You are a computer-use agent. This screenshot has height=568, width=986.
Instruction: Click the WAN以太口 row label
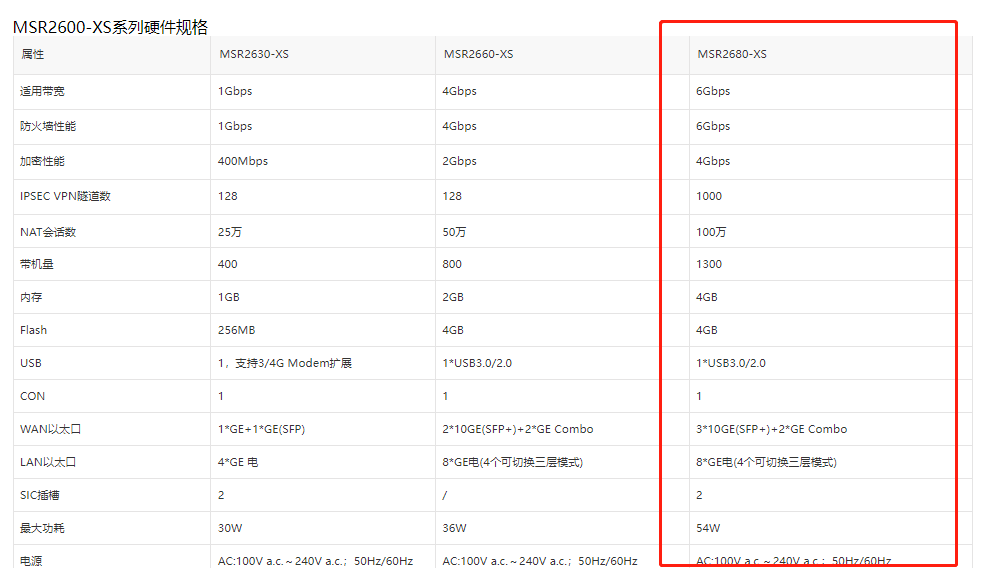(x=50, y=429)
